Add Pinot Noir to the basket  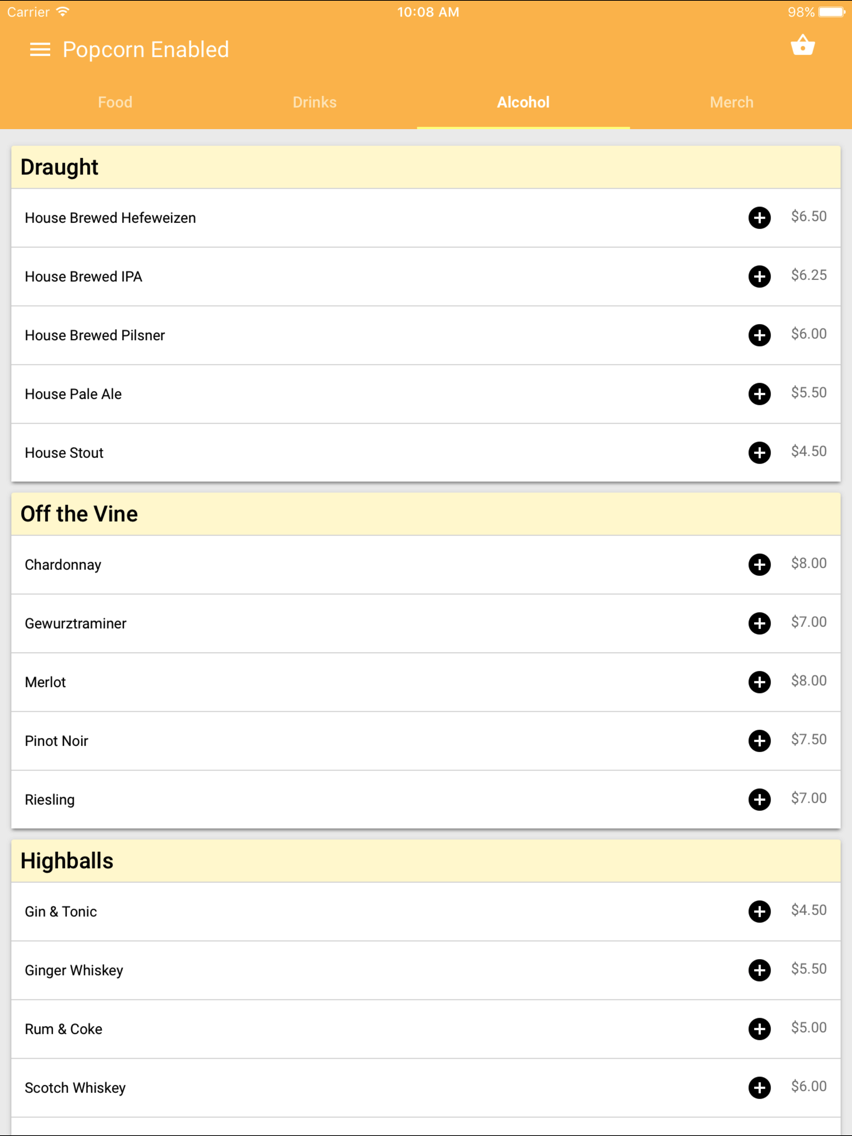click(x=759, y=740)
